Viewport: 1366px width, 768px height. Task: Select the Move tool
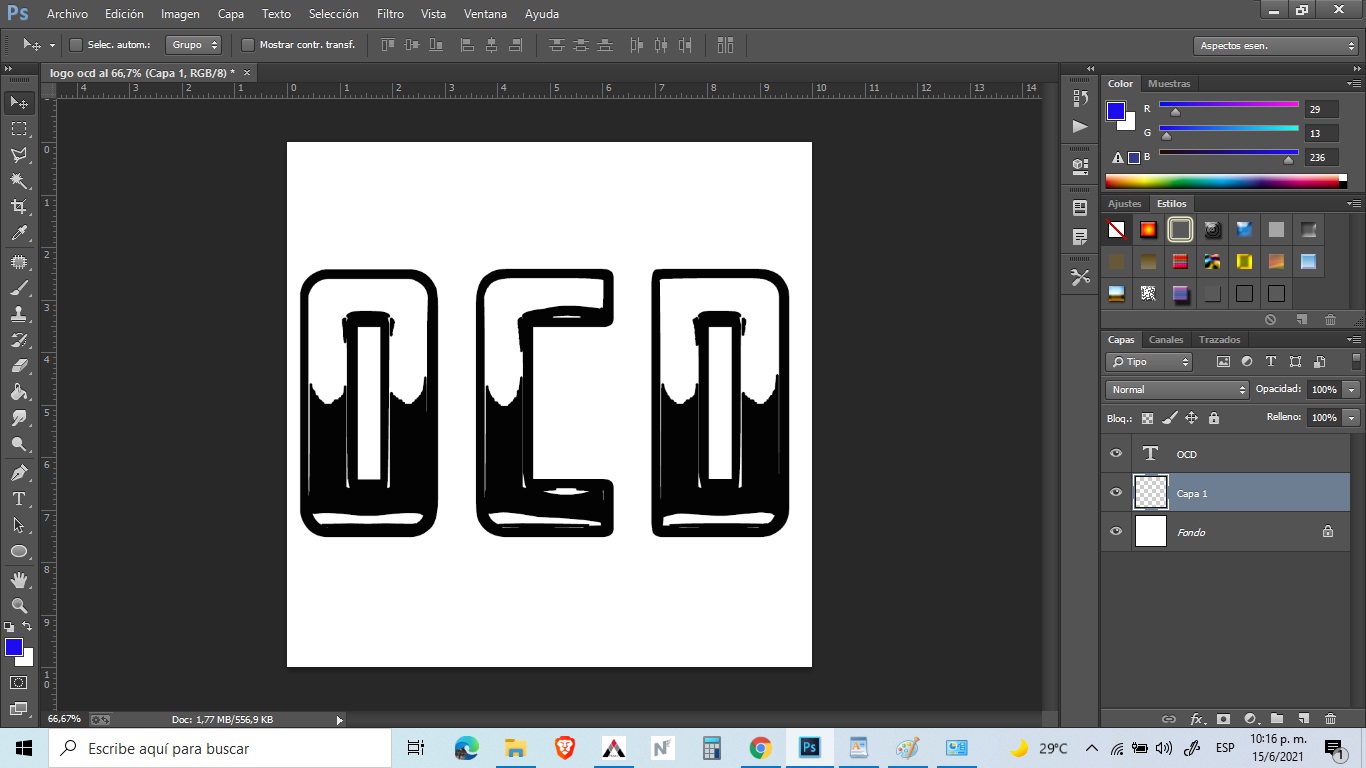[x=19, y=102]
